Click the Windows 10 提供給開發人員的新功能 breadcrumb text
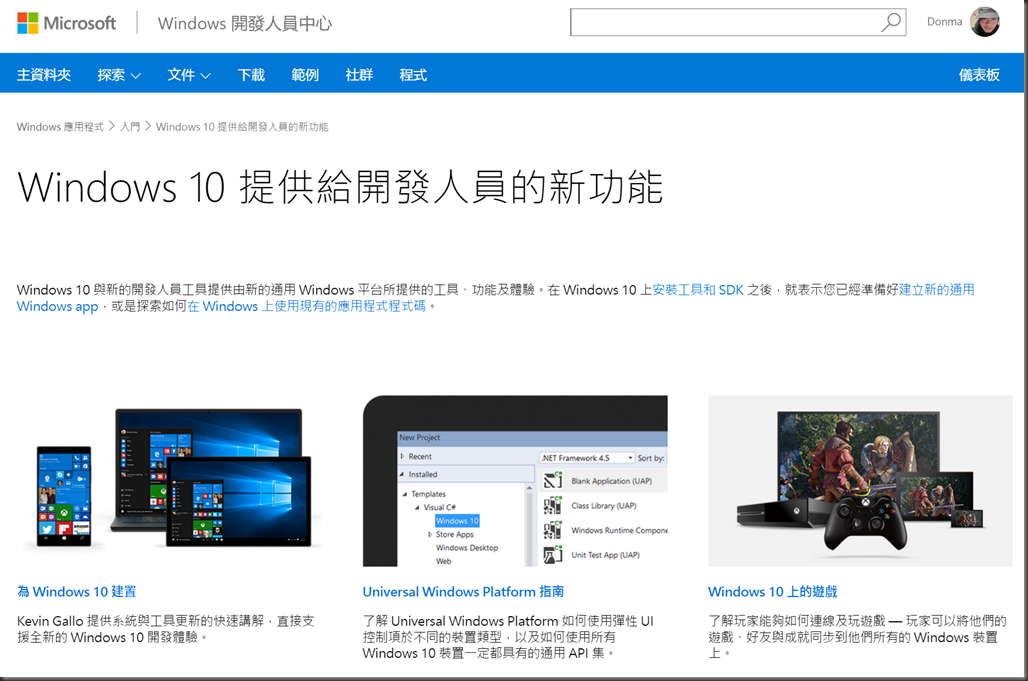The width and height of the screenshot is (1028, 681). click(242, 126)
